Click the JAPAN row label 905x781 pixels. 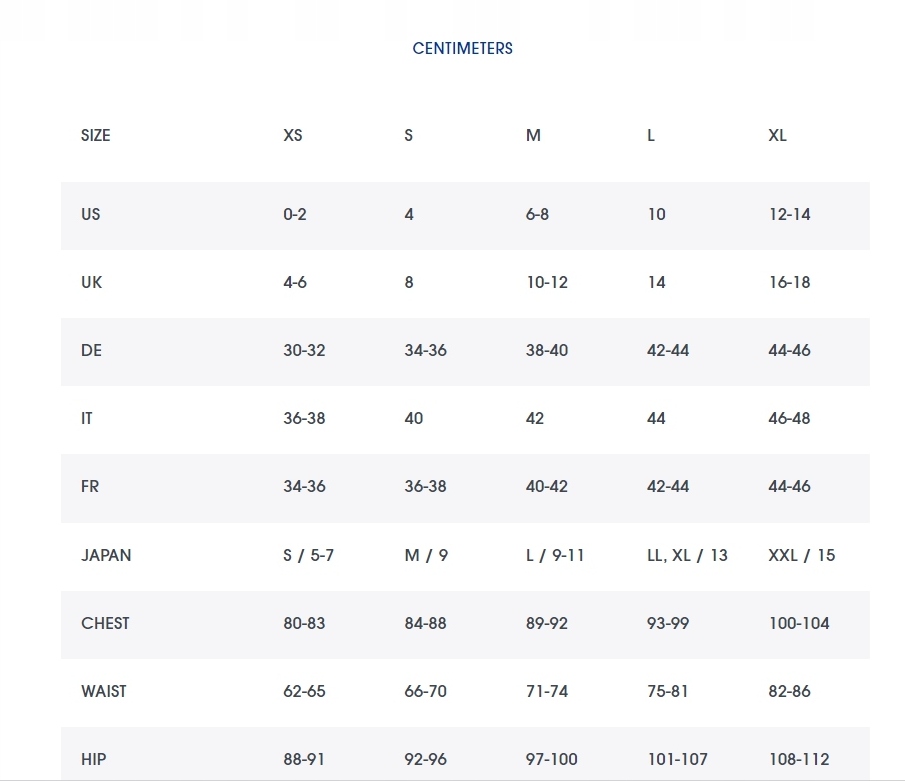[x=106, y=555]
